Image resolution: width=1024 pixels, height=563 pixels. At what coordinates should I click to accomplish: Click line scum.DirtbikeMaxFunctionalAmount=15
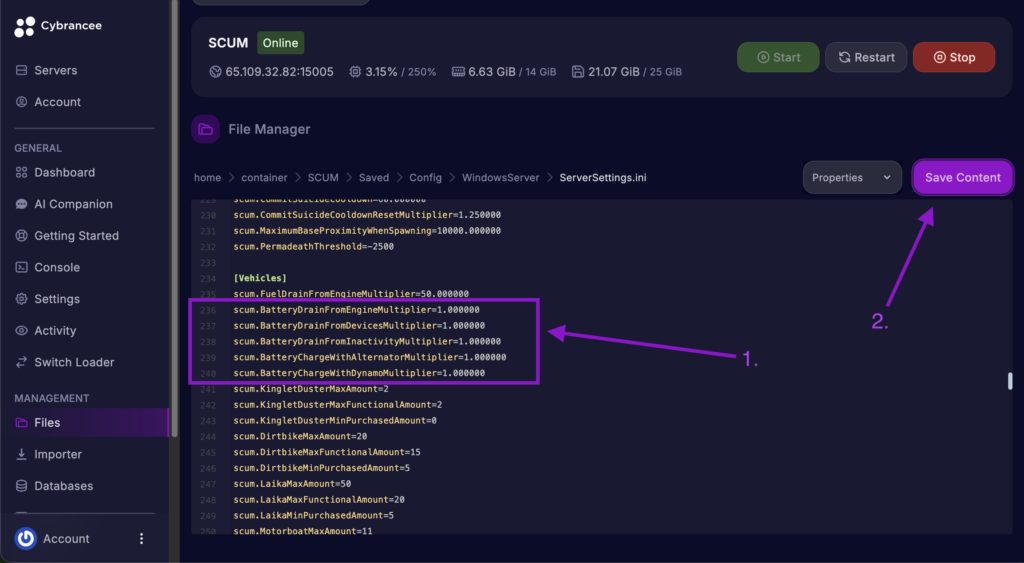click(327, 452)
